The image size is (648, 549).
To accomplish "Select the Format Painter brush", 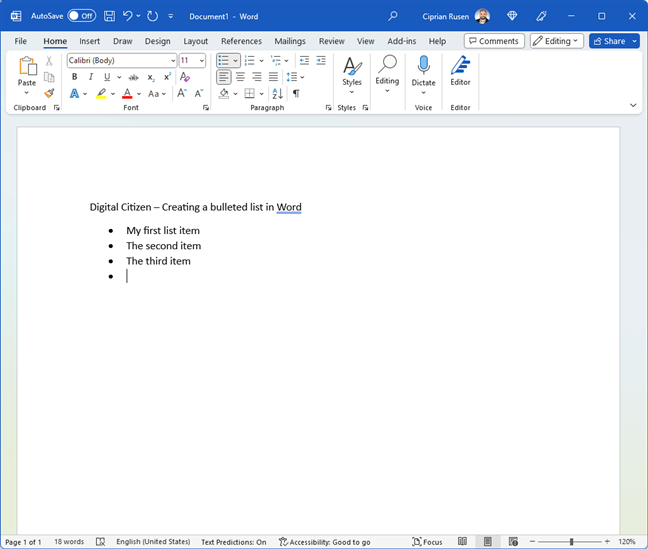I will coord(49,93).
